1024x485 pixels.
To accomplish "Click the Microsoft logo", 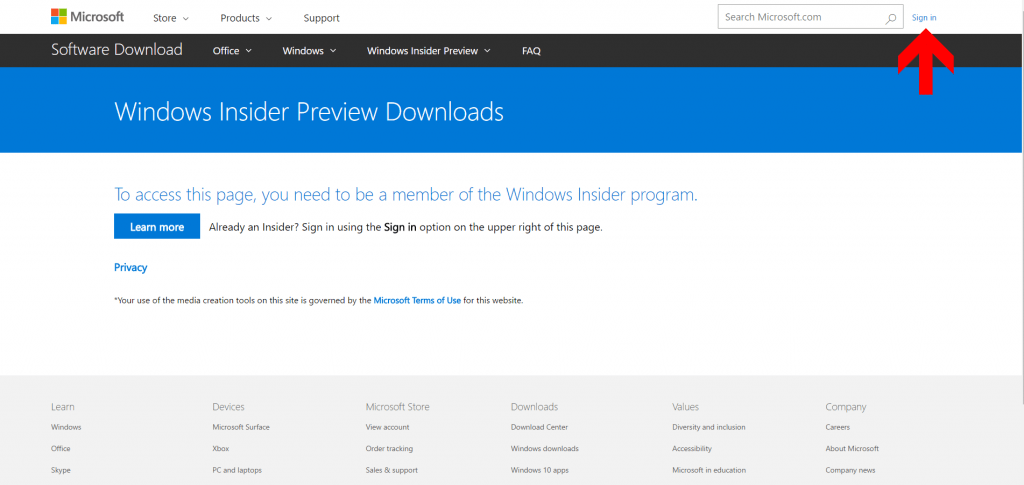I will click(88, 17).
